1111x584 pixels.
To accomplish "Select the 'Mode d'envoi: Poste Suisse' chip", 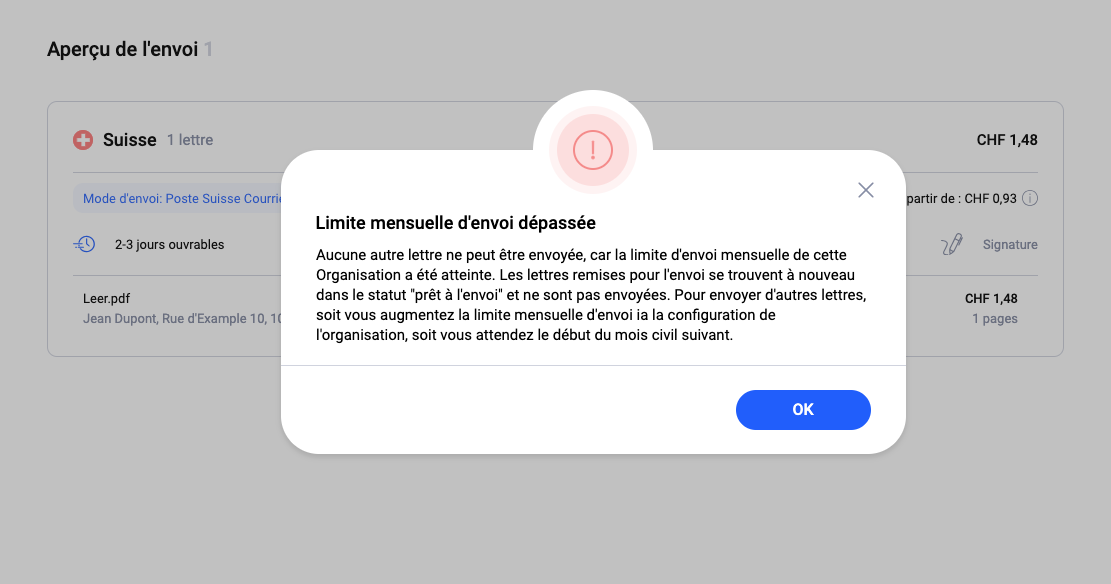I will [x=180, y=198].
